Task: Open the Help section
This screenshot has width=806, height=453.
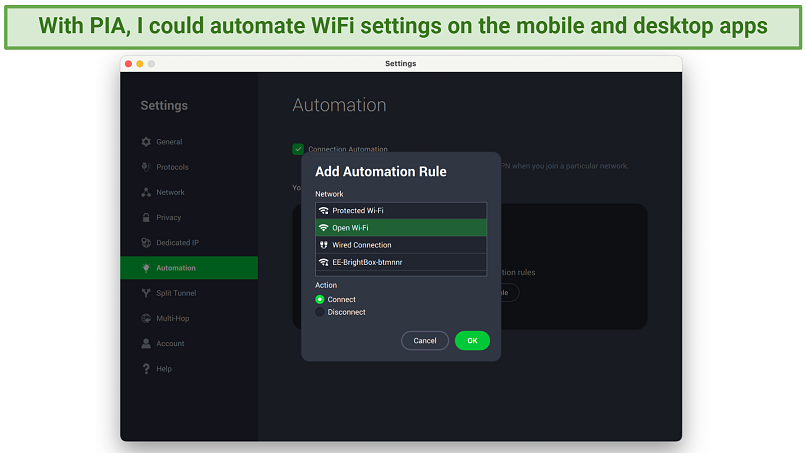Action: tap(189, 369)
